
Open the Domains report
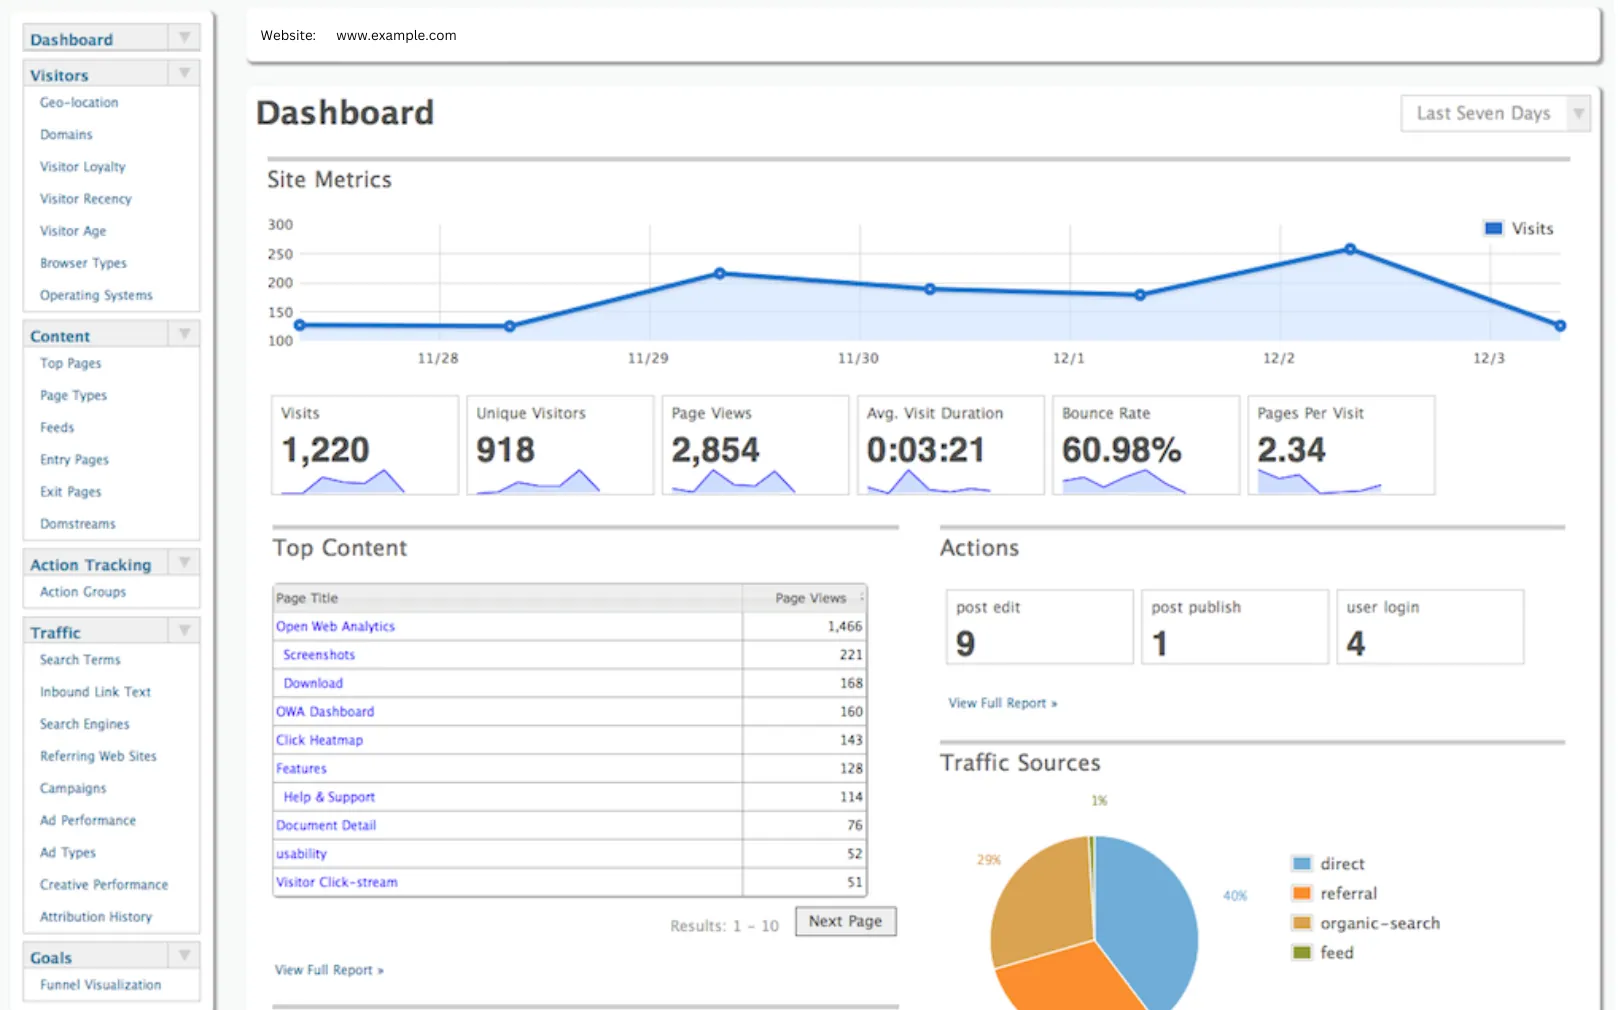[66, 135]
